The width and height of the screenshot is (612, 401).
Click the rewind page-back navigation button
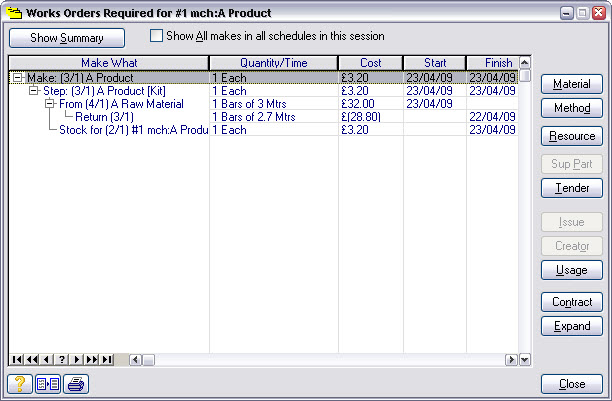[x=32, y=359]
